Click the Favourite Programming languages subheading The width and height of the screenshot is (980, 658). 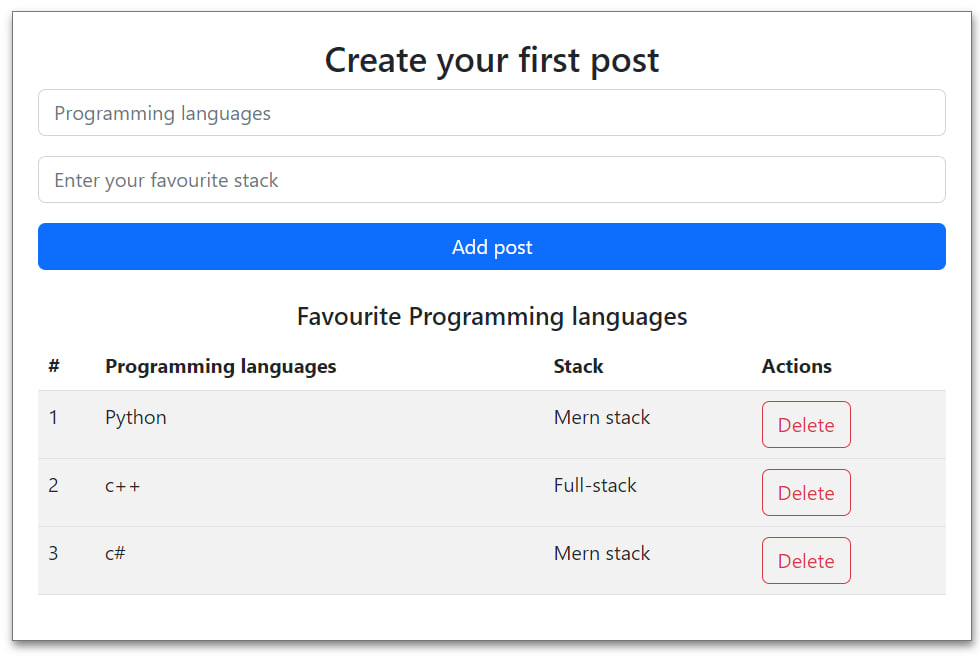[491, 317]
